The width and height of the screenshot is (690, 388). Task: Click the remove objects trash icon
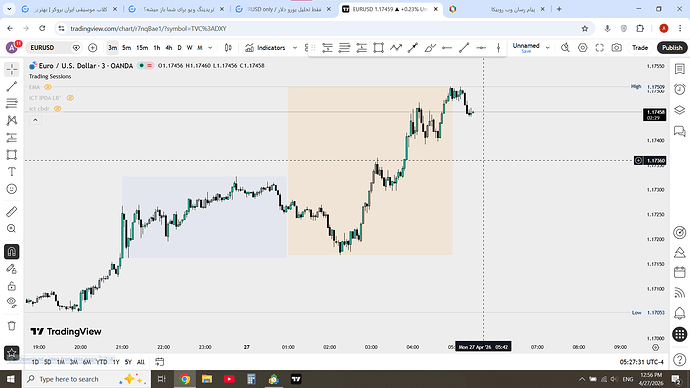(12, 326)
